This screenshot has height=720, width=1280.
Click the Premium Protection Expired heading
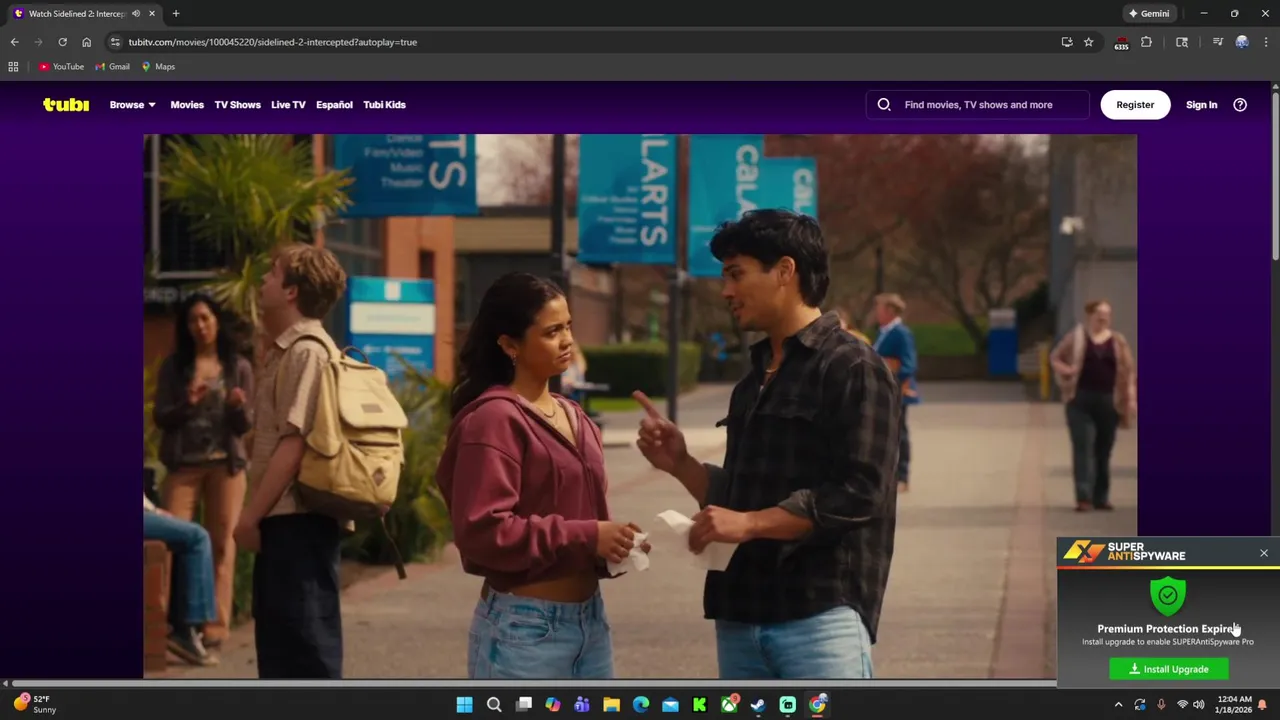coord(1167,628)
